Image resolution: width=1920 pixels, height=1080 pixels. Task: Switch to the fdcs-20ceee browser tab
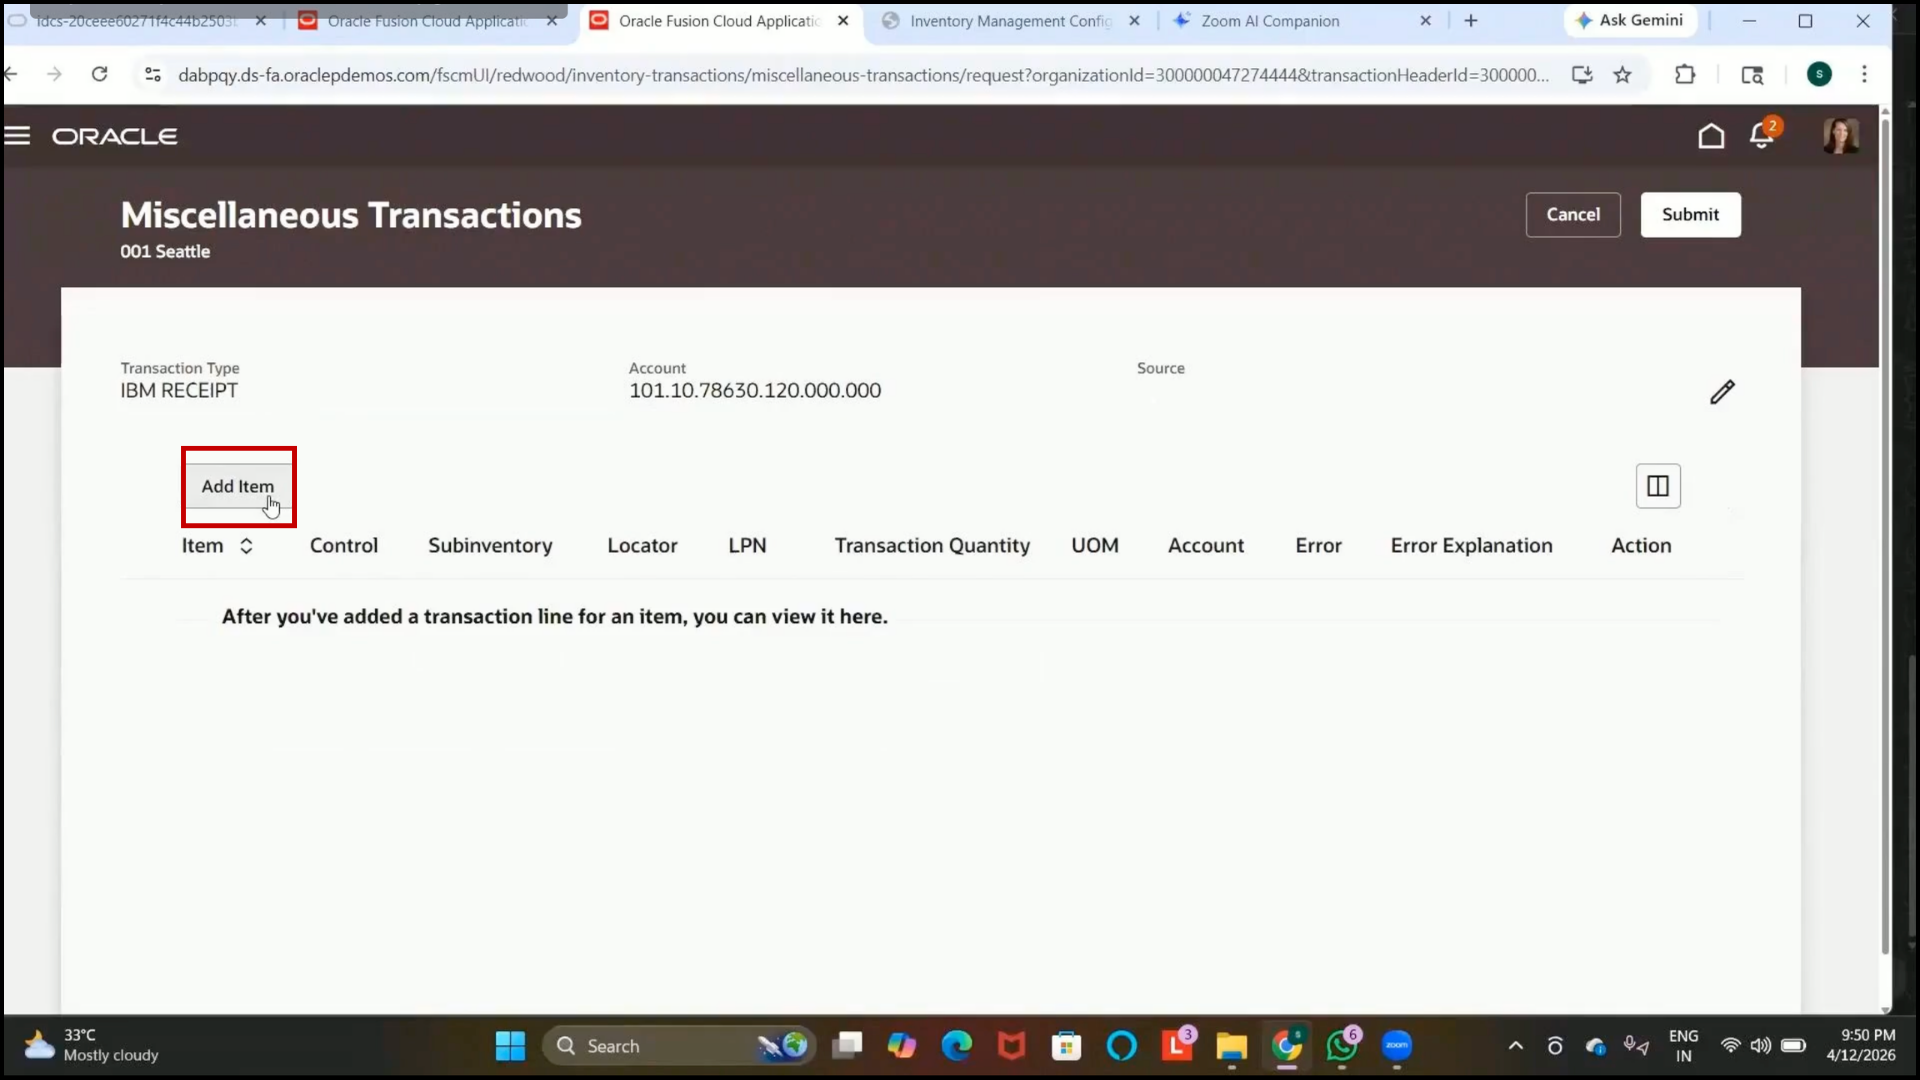[x=135, y=21]
